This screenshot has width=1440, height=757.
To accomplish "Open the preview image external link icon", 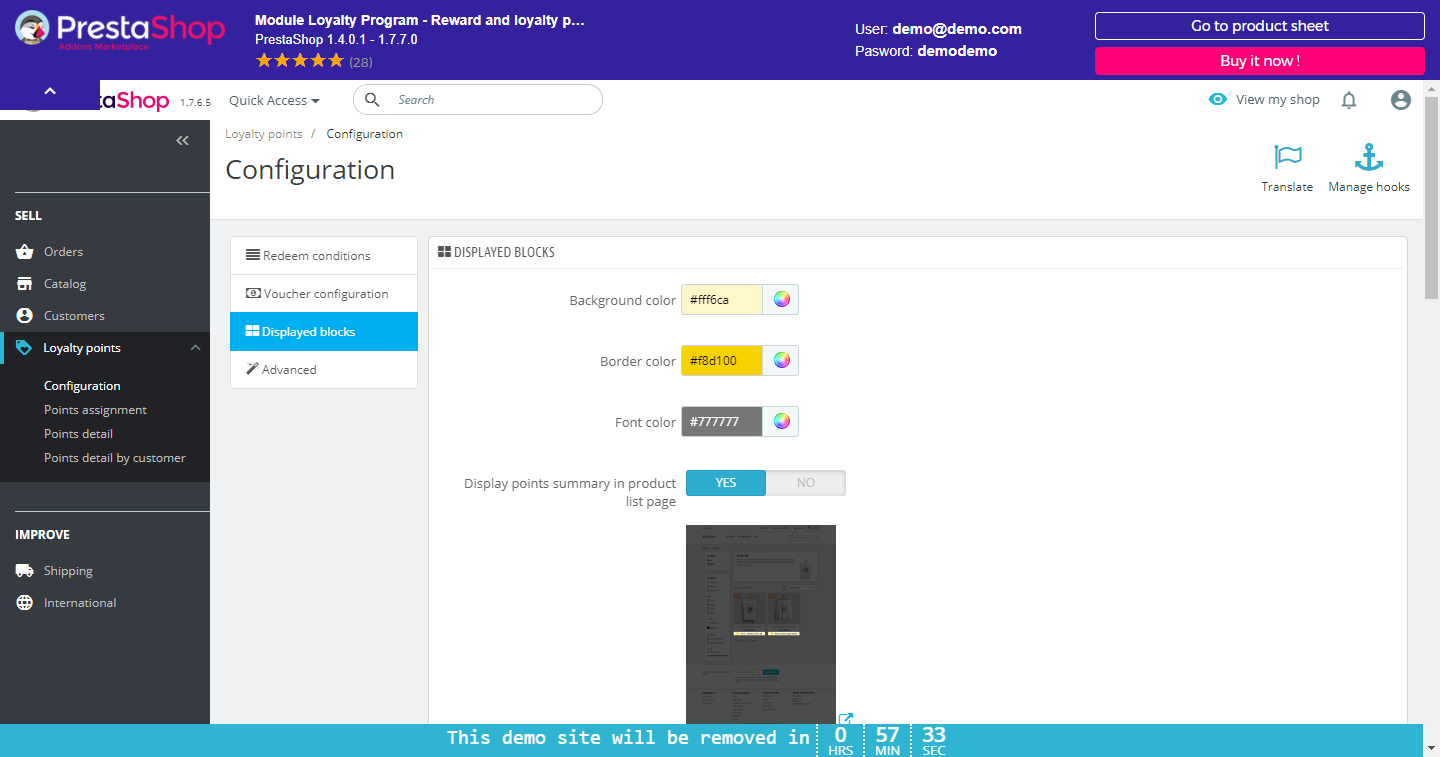I will click(846, 719).
